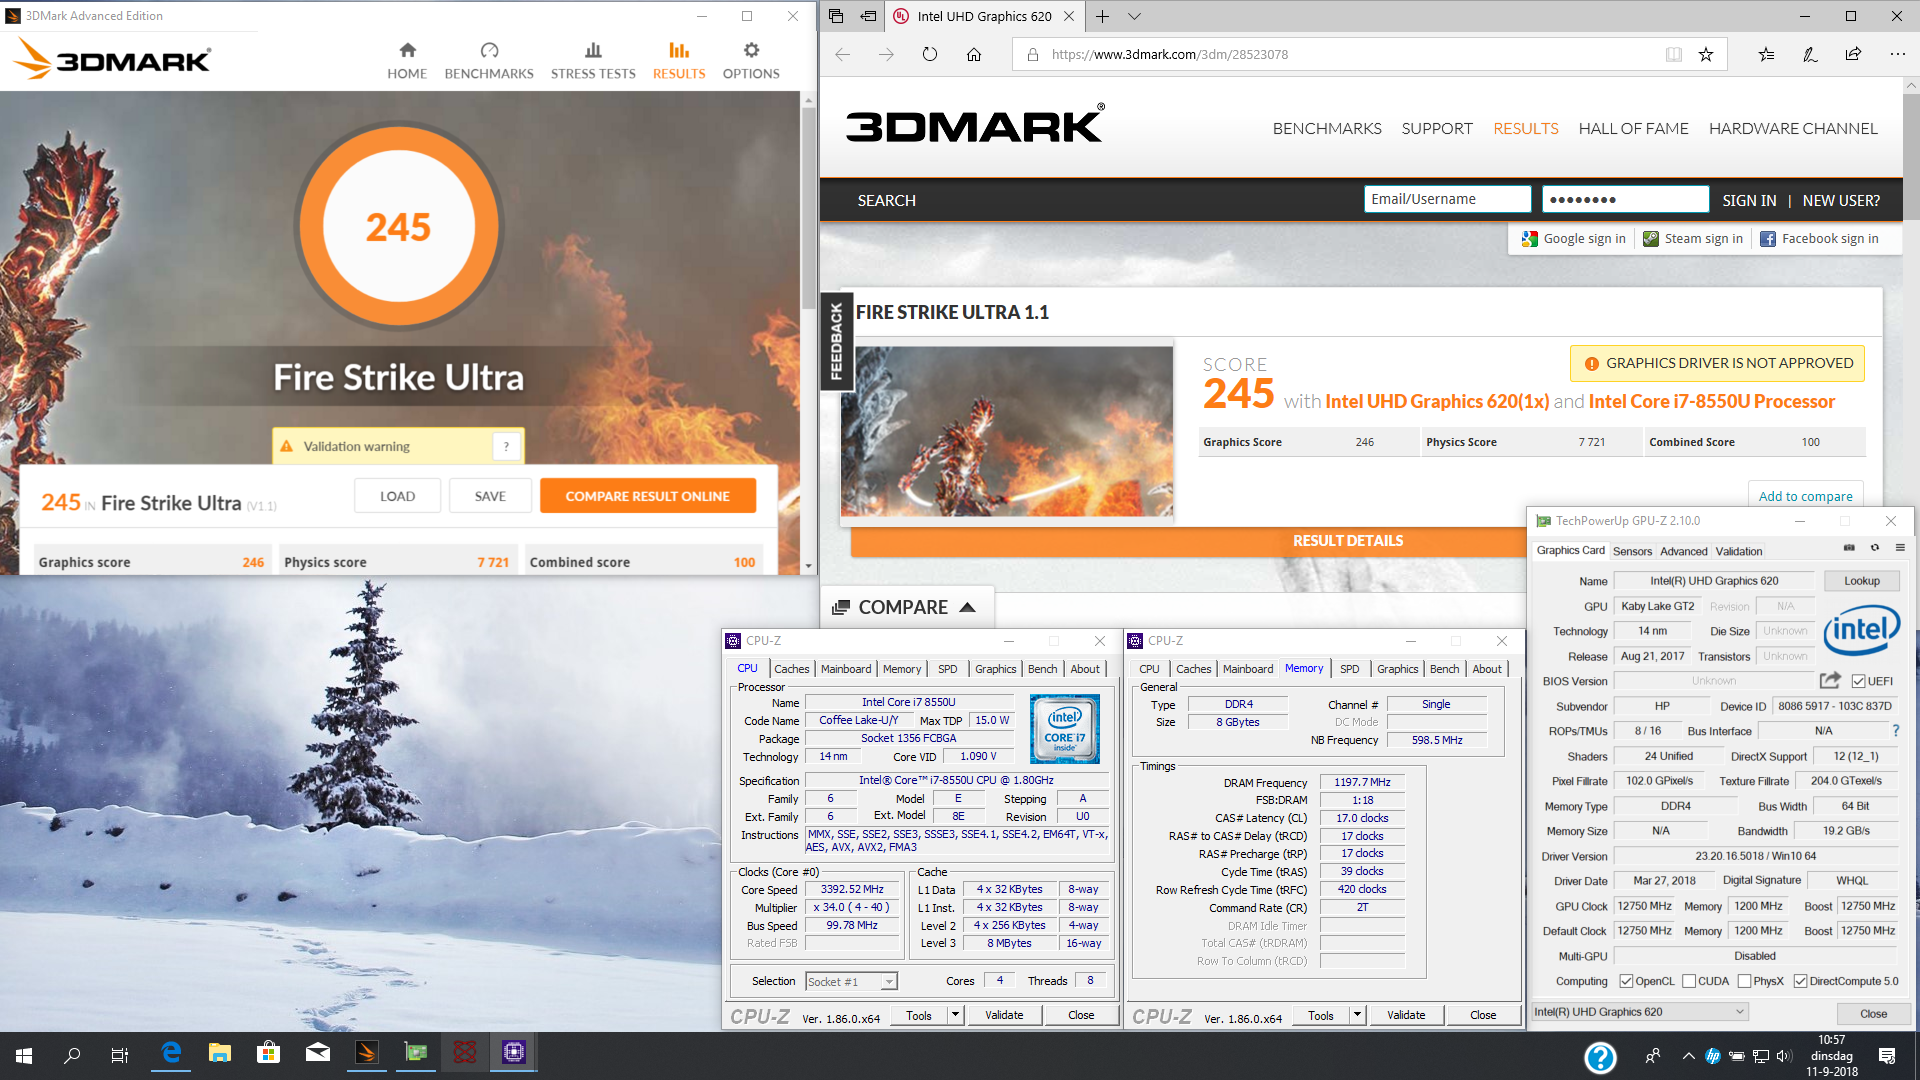
Task: Click the password field on 3DMark site
Action: 1625,199
